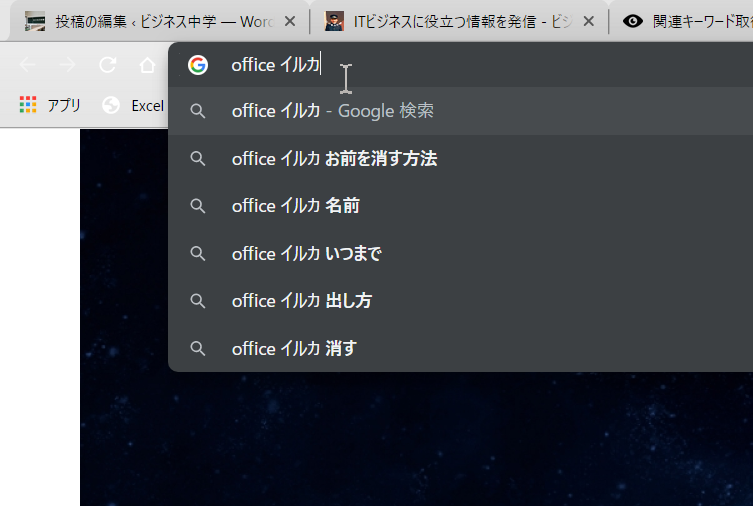Image resolution: width=753 pixels, height=506 pixels.
Task: Click the Google logo in address bar
Action: point(198,65)
